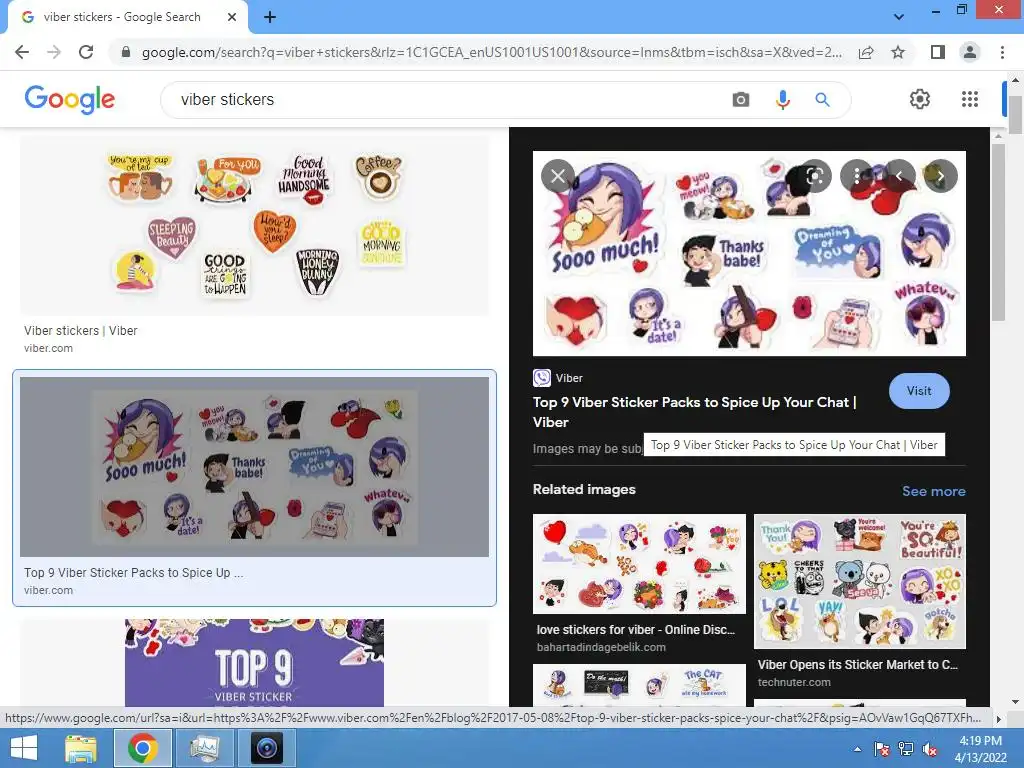Open love stickers for viber related image
Viewport: 1024px width, 768px height.
coord(639,564)
